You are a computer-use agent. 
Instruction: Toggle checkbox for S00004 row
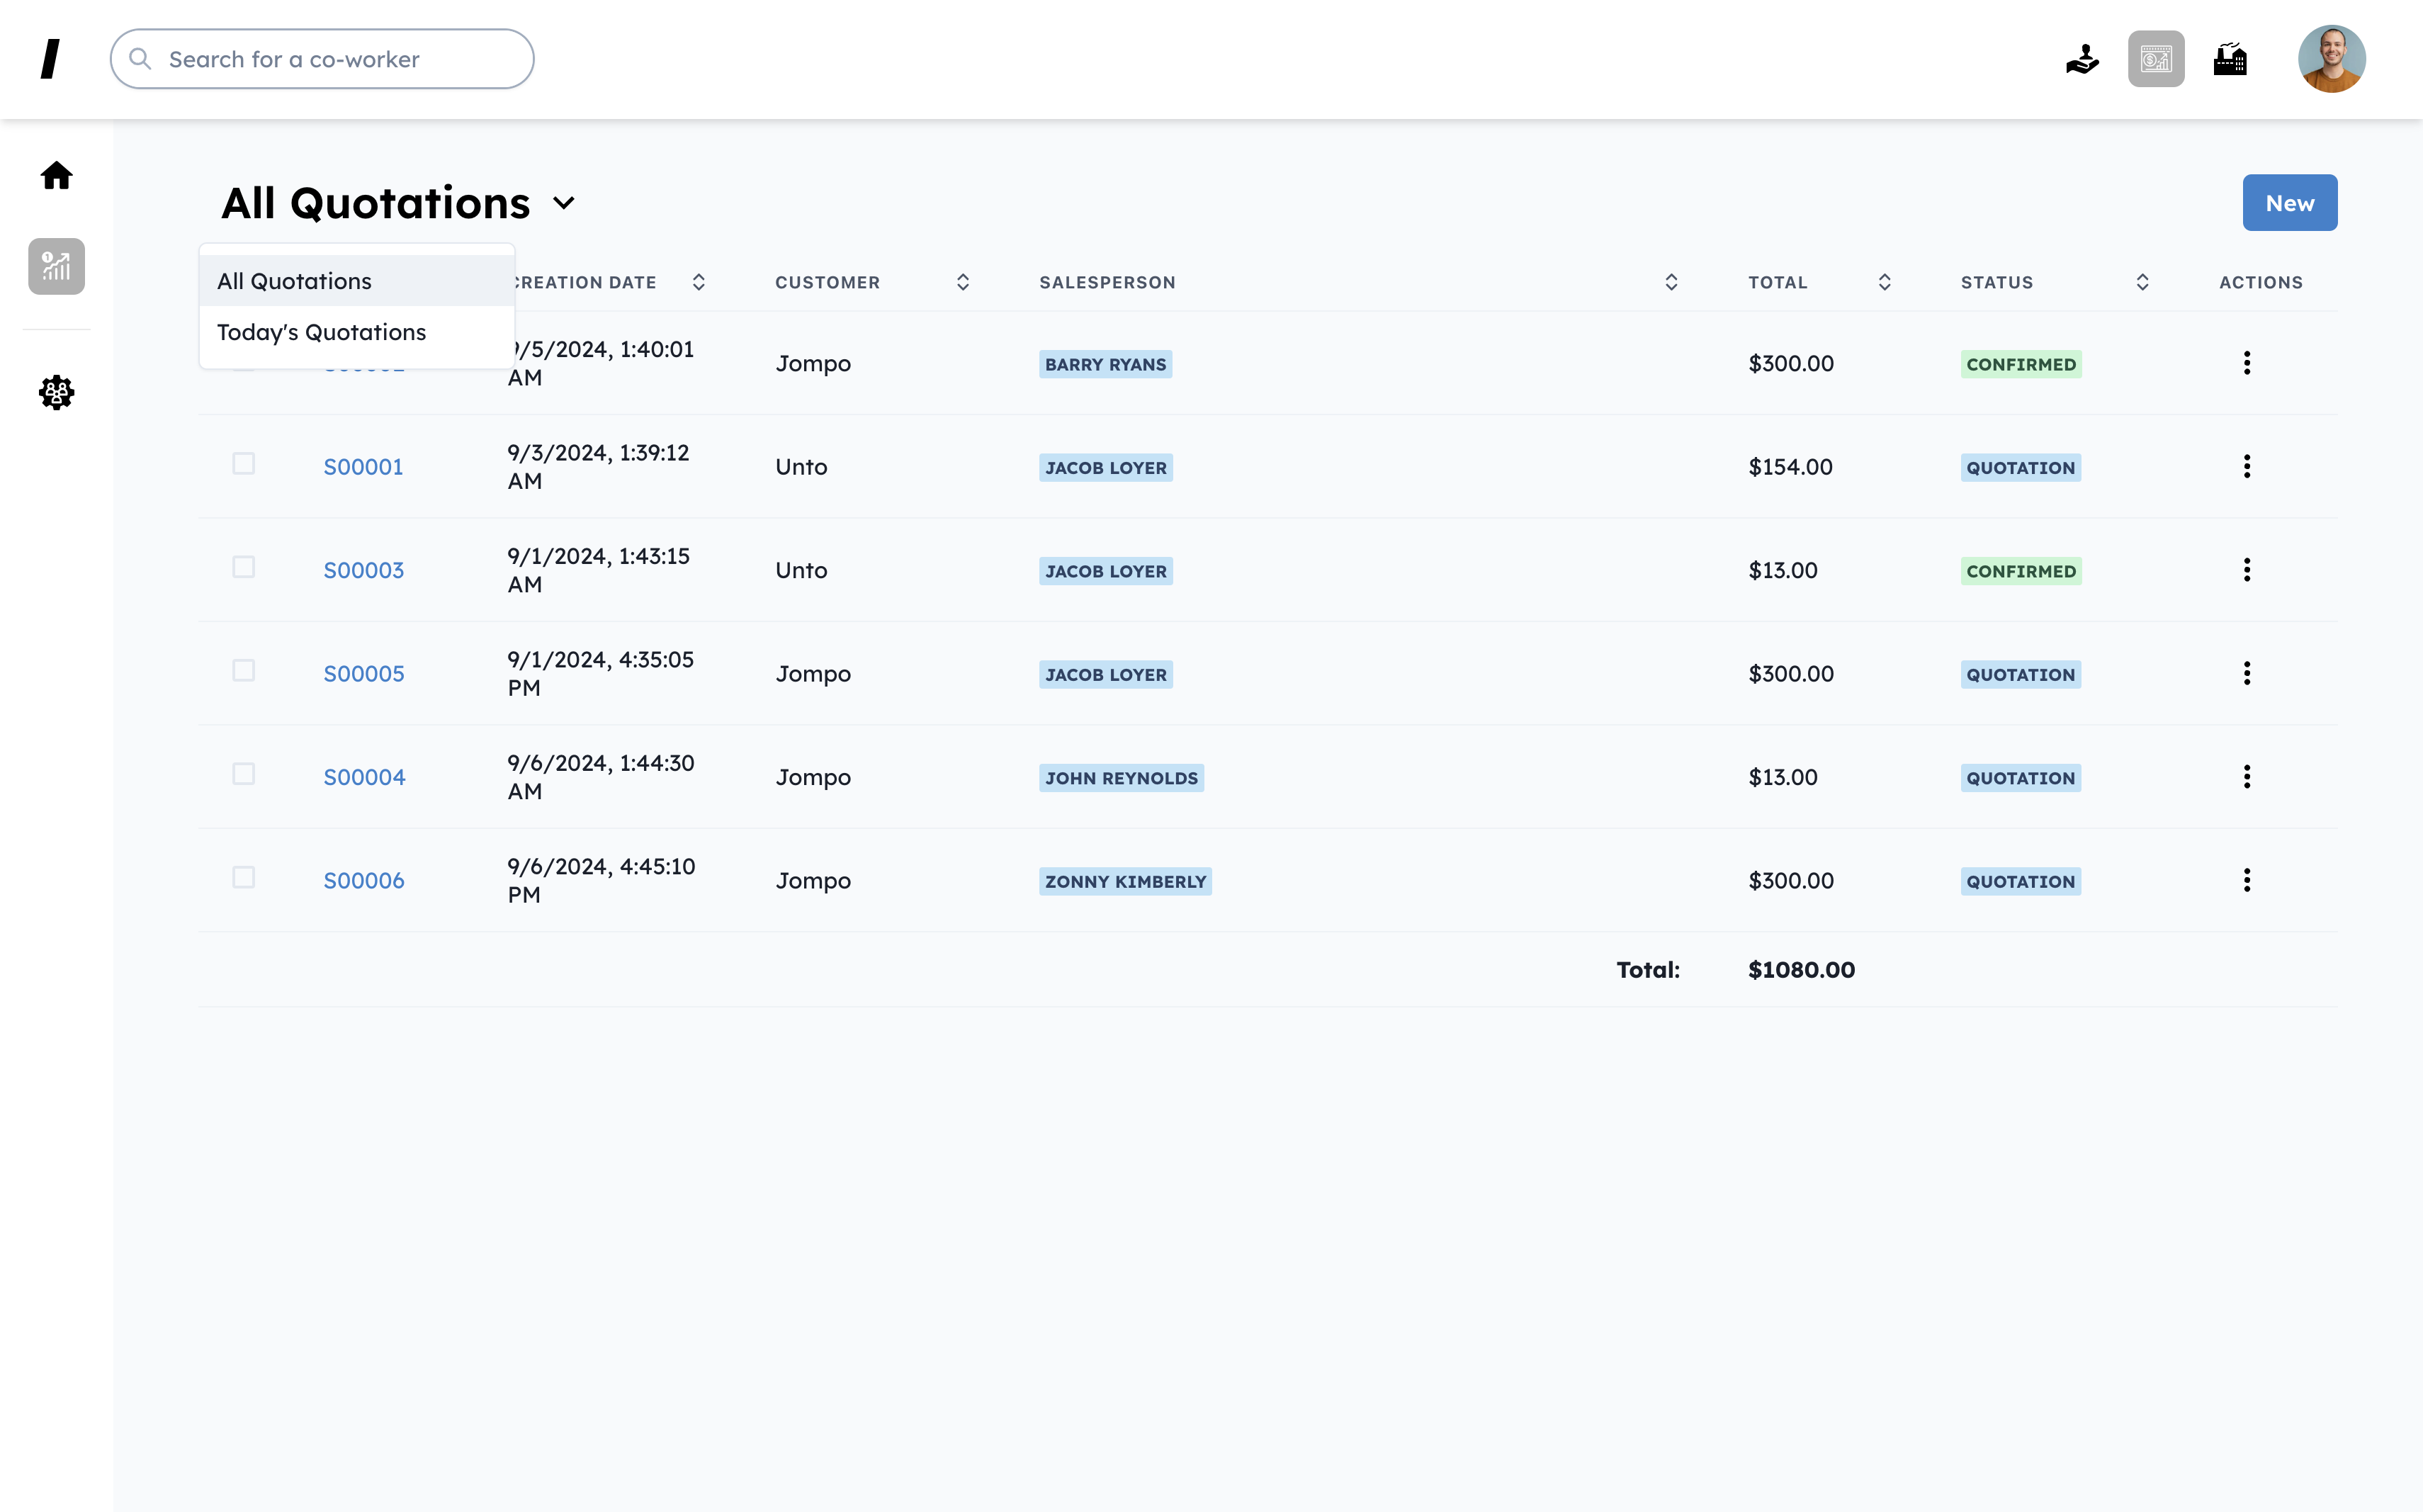click(242, 775)
